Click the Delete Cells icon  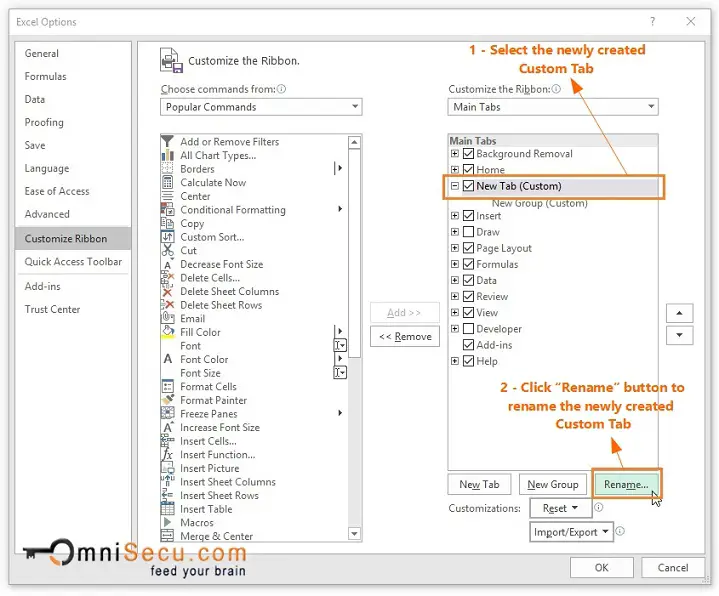(x=167, y=277)
